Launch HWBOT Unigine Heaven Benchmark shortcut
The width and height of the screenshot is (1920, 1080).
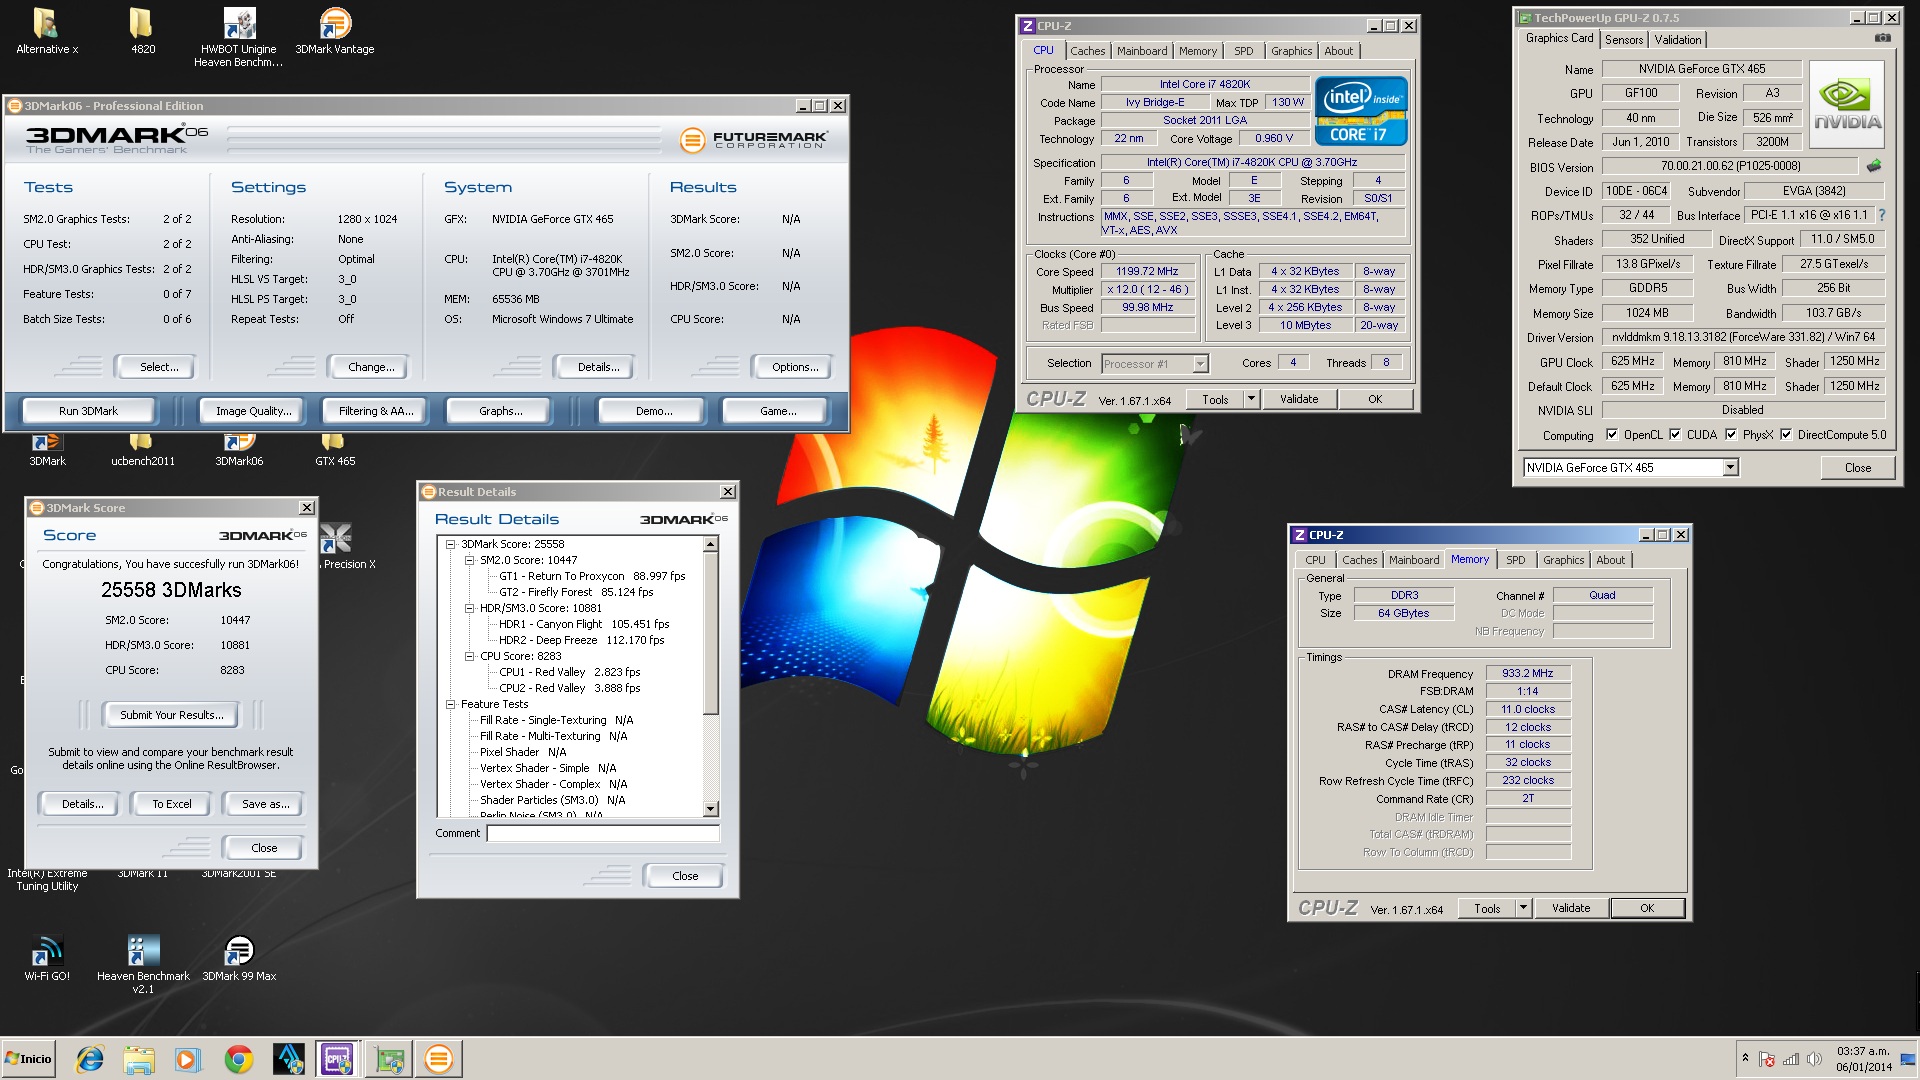tap(238, 37)
